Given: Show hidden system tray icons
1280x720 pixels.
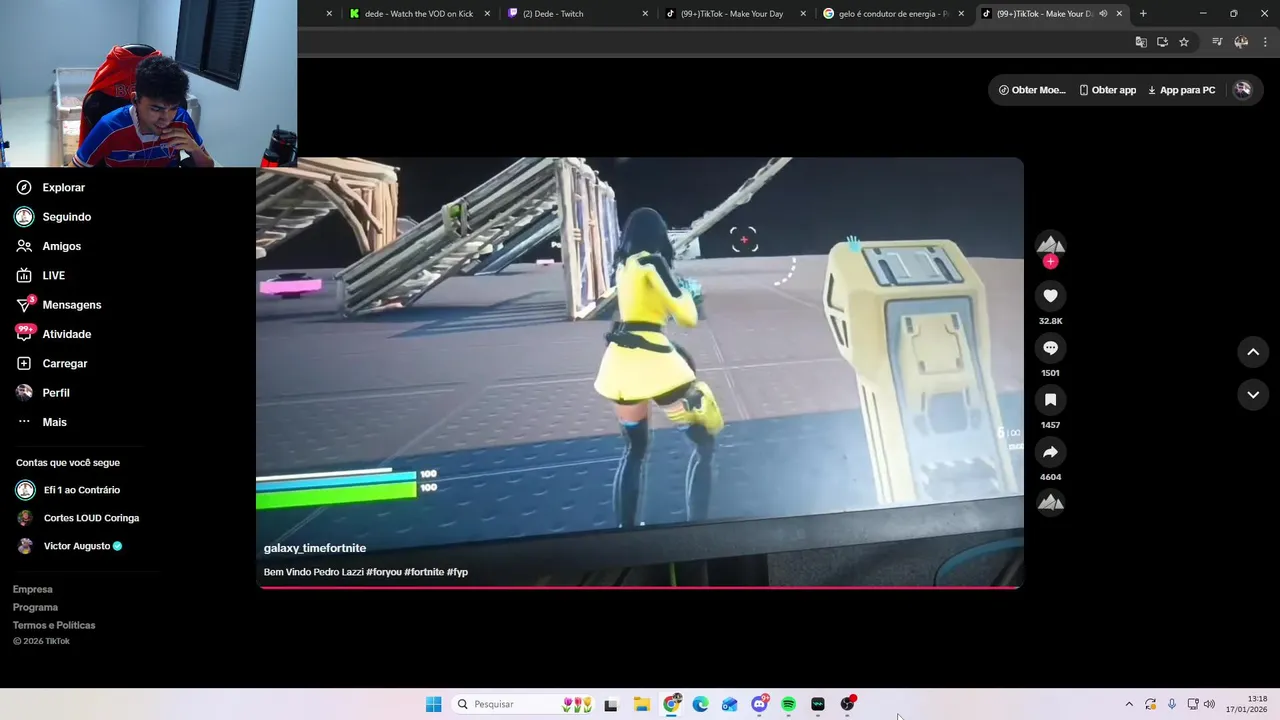Looking at the screenshot, I should click(1129, 704).
